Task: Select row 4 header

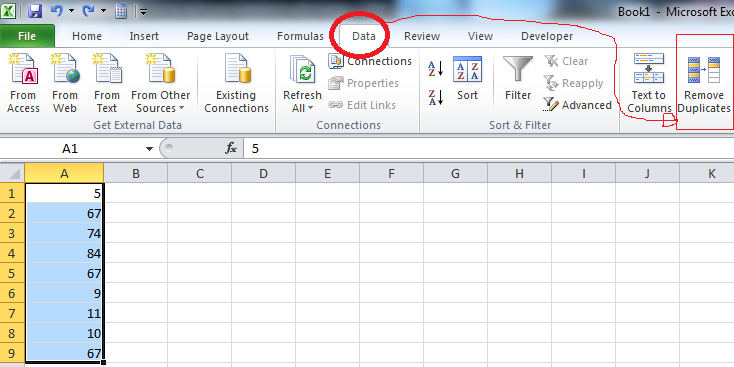Action: point(12,253)
